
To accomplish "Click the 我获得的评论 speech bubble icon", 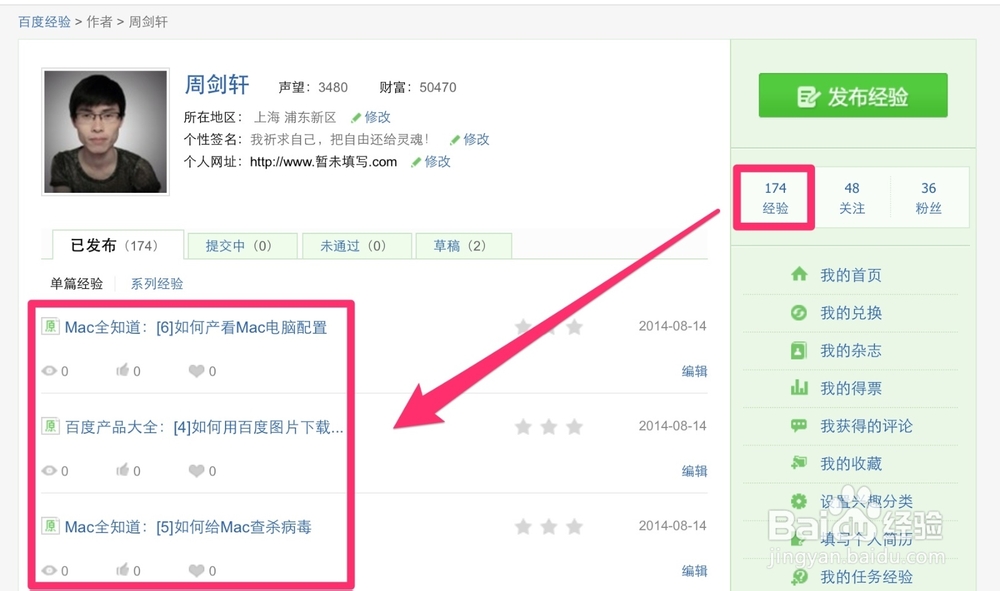I will pos(798,425).
